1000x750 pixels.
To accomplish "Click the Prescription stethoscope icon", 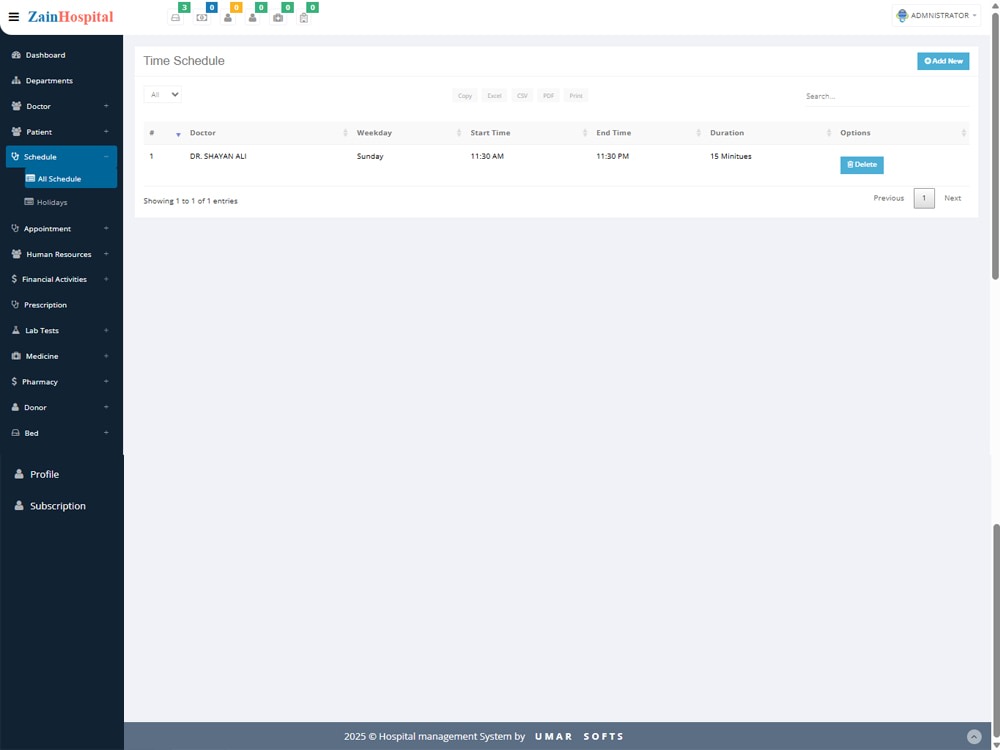I will coord(15,305).
